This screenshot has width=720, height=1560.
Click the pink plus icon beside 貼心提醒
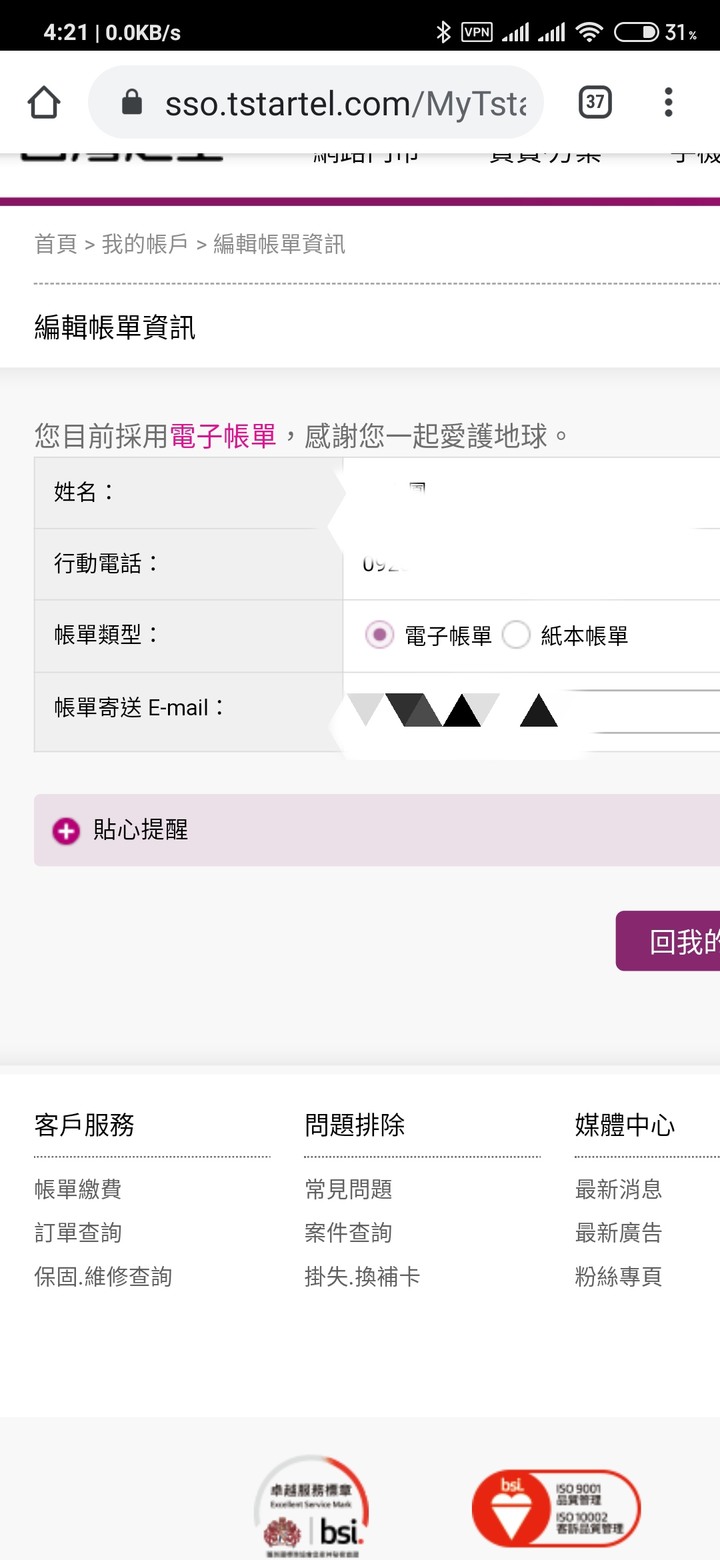tap(66, 830)
